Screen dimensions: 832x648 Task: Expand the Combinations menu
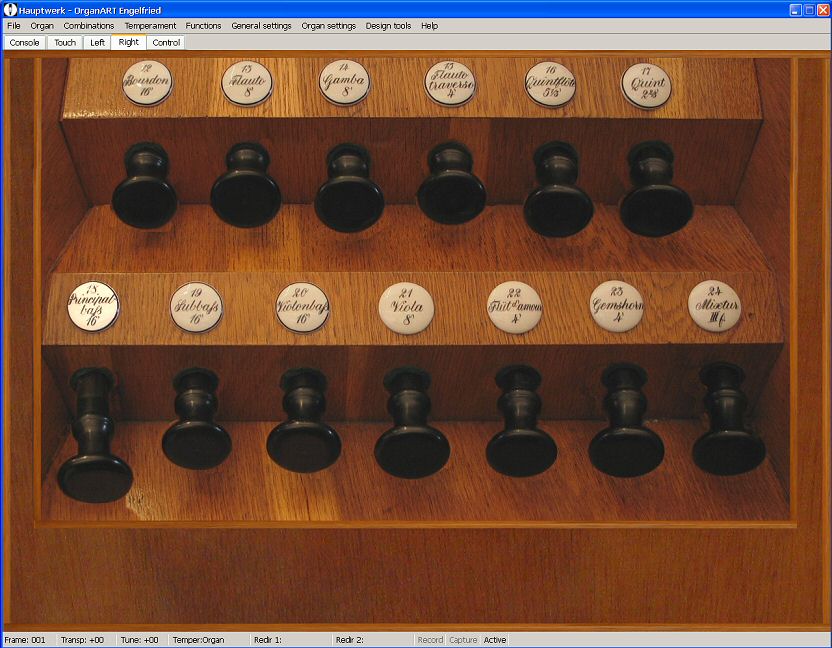89,26
